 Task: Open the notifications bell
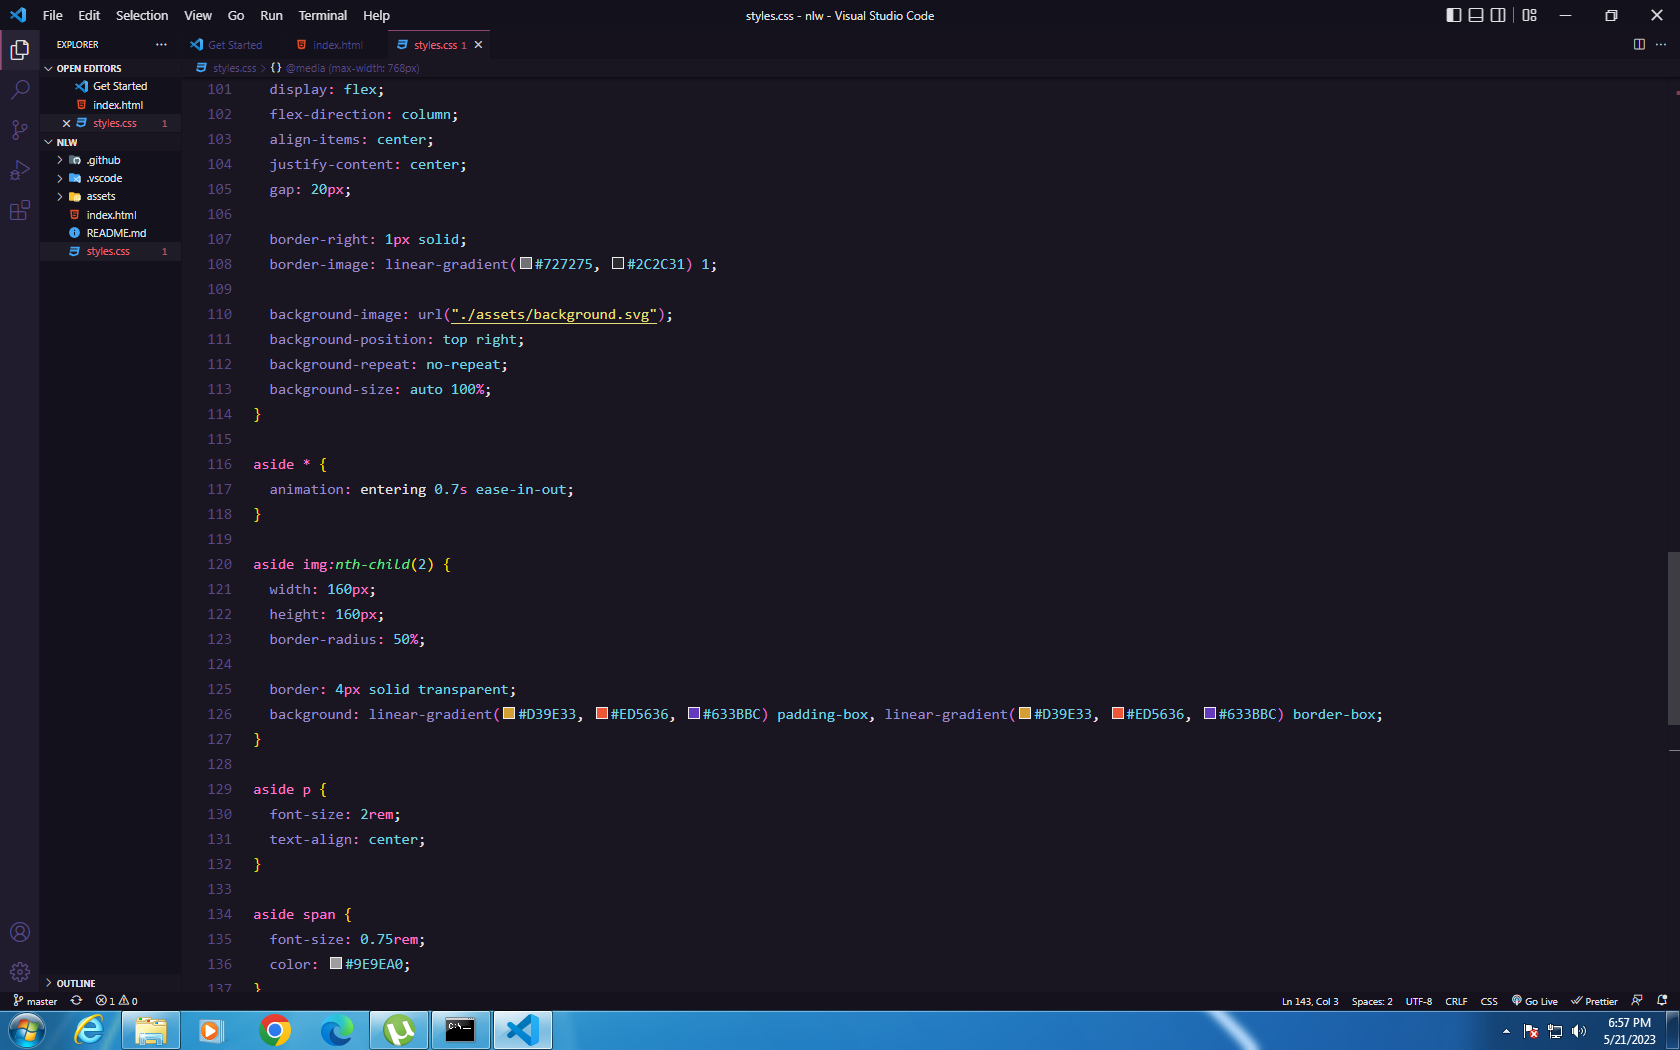(x=1662, y=1001)
